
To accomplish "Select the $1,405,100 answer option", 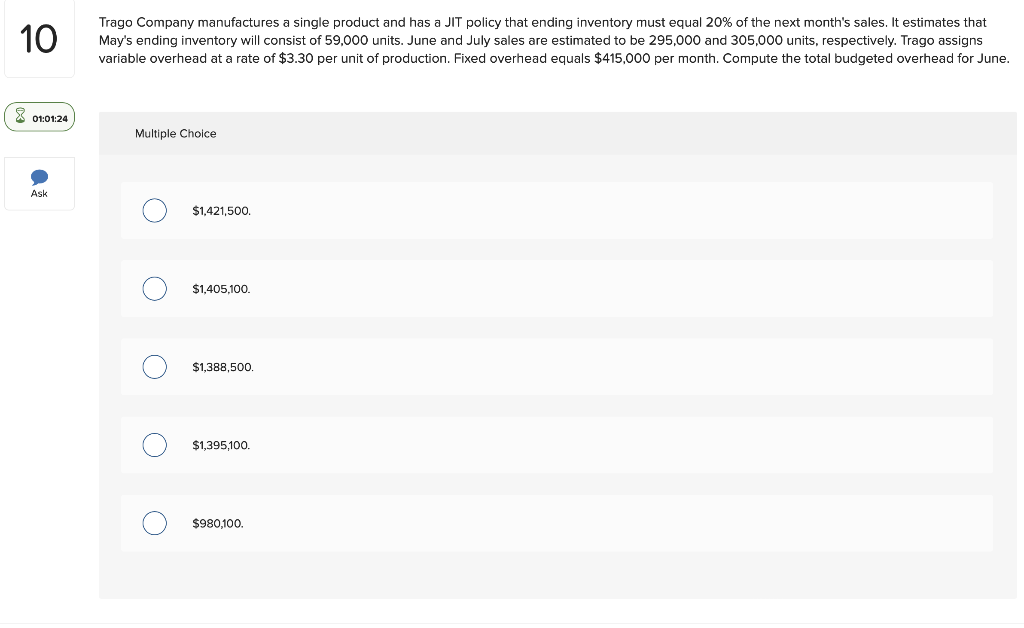I will click(154, 289).
